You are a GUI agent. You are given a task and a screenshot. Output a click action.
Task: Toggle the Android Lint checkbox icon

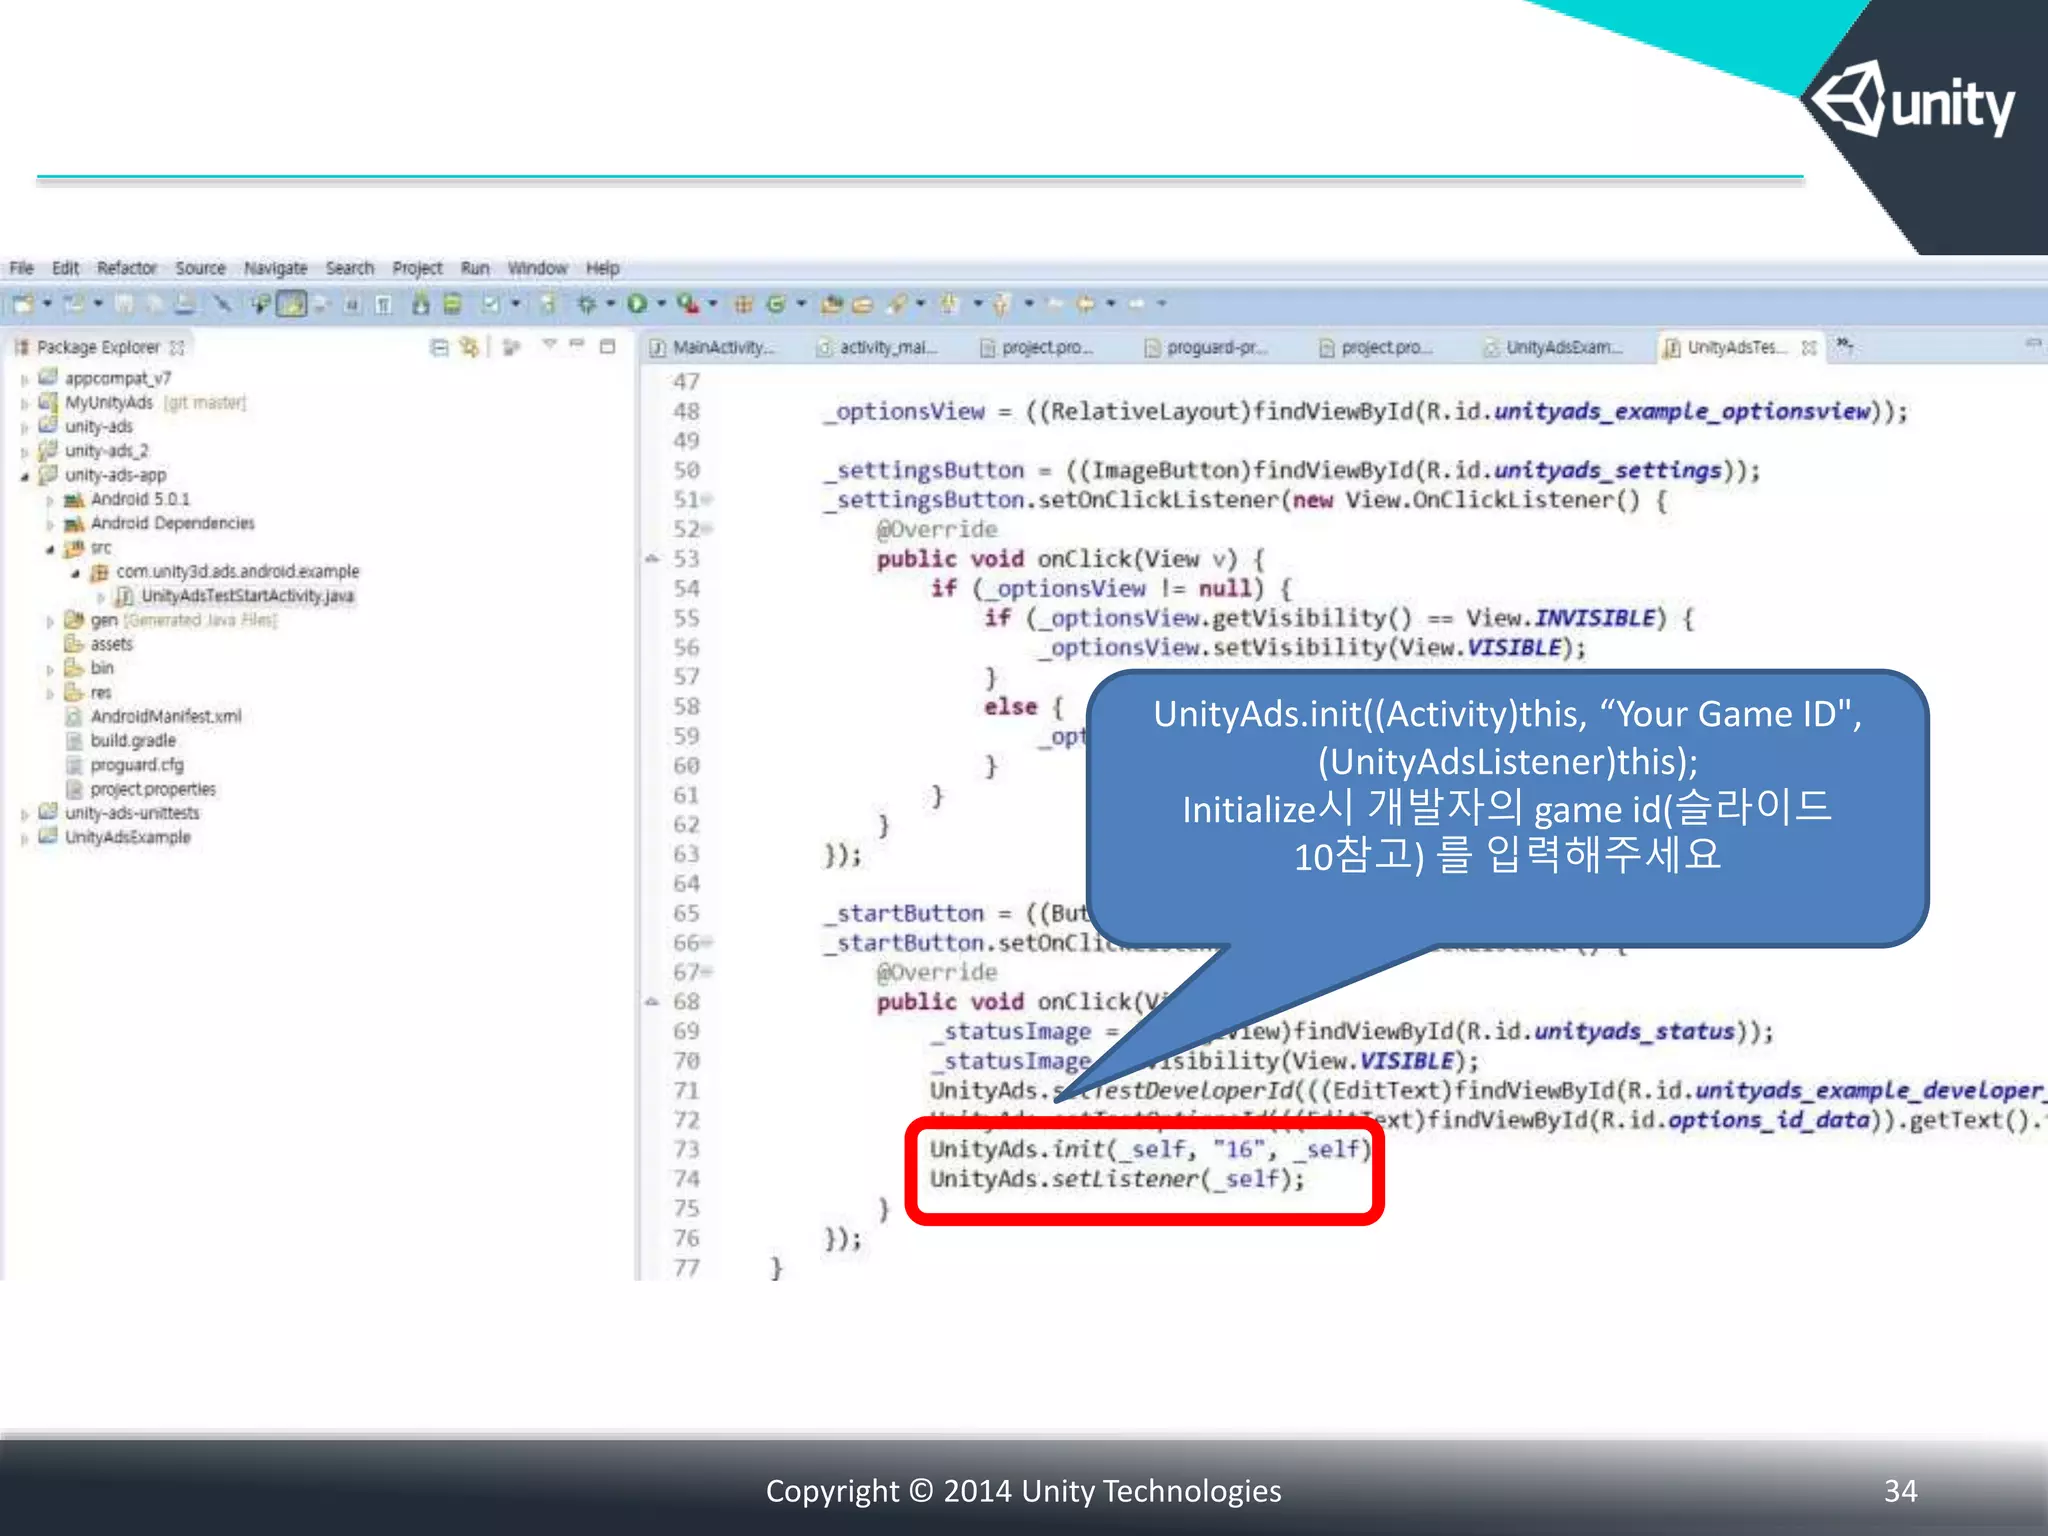click(x=491, y=303)
